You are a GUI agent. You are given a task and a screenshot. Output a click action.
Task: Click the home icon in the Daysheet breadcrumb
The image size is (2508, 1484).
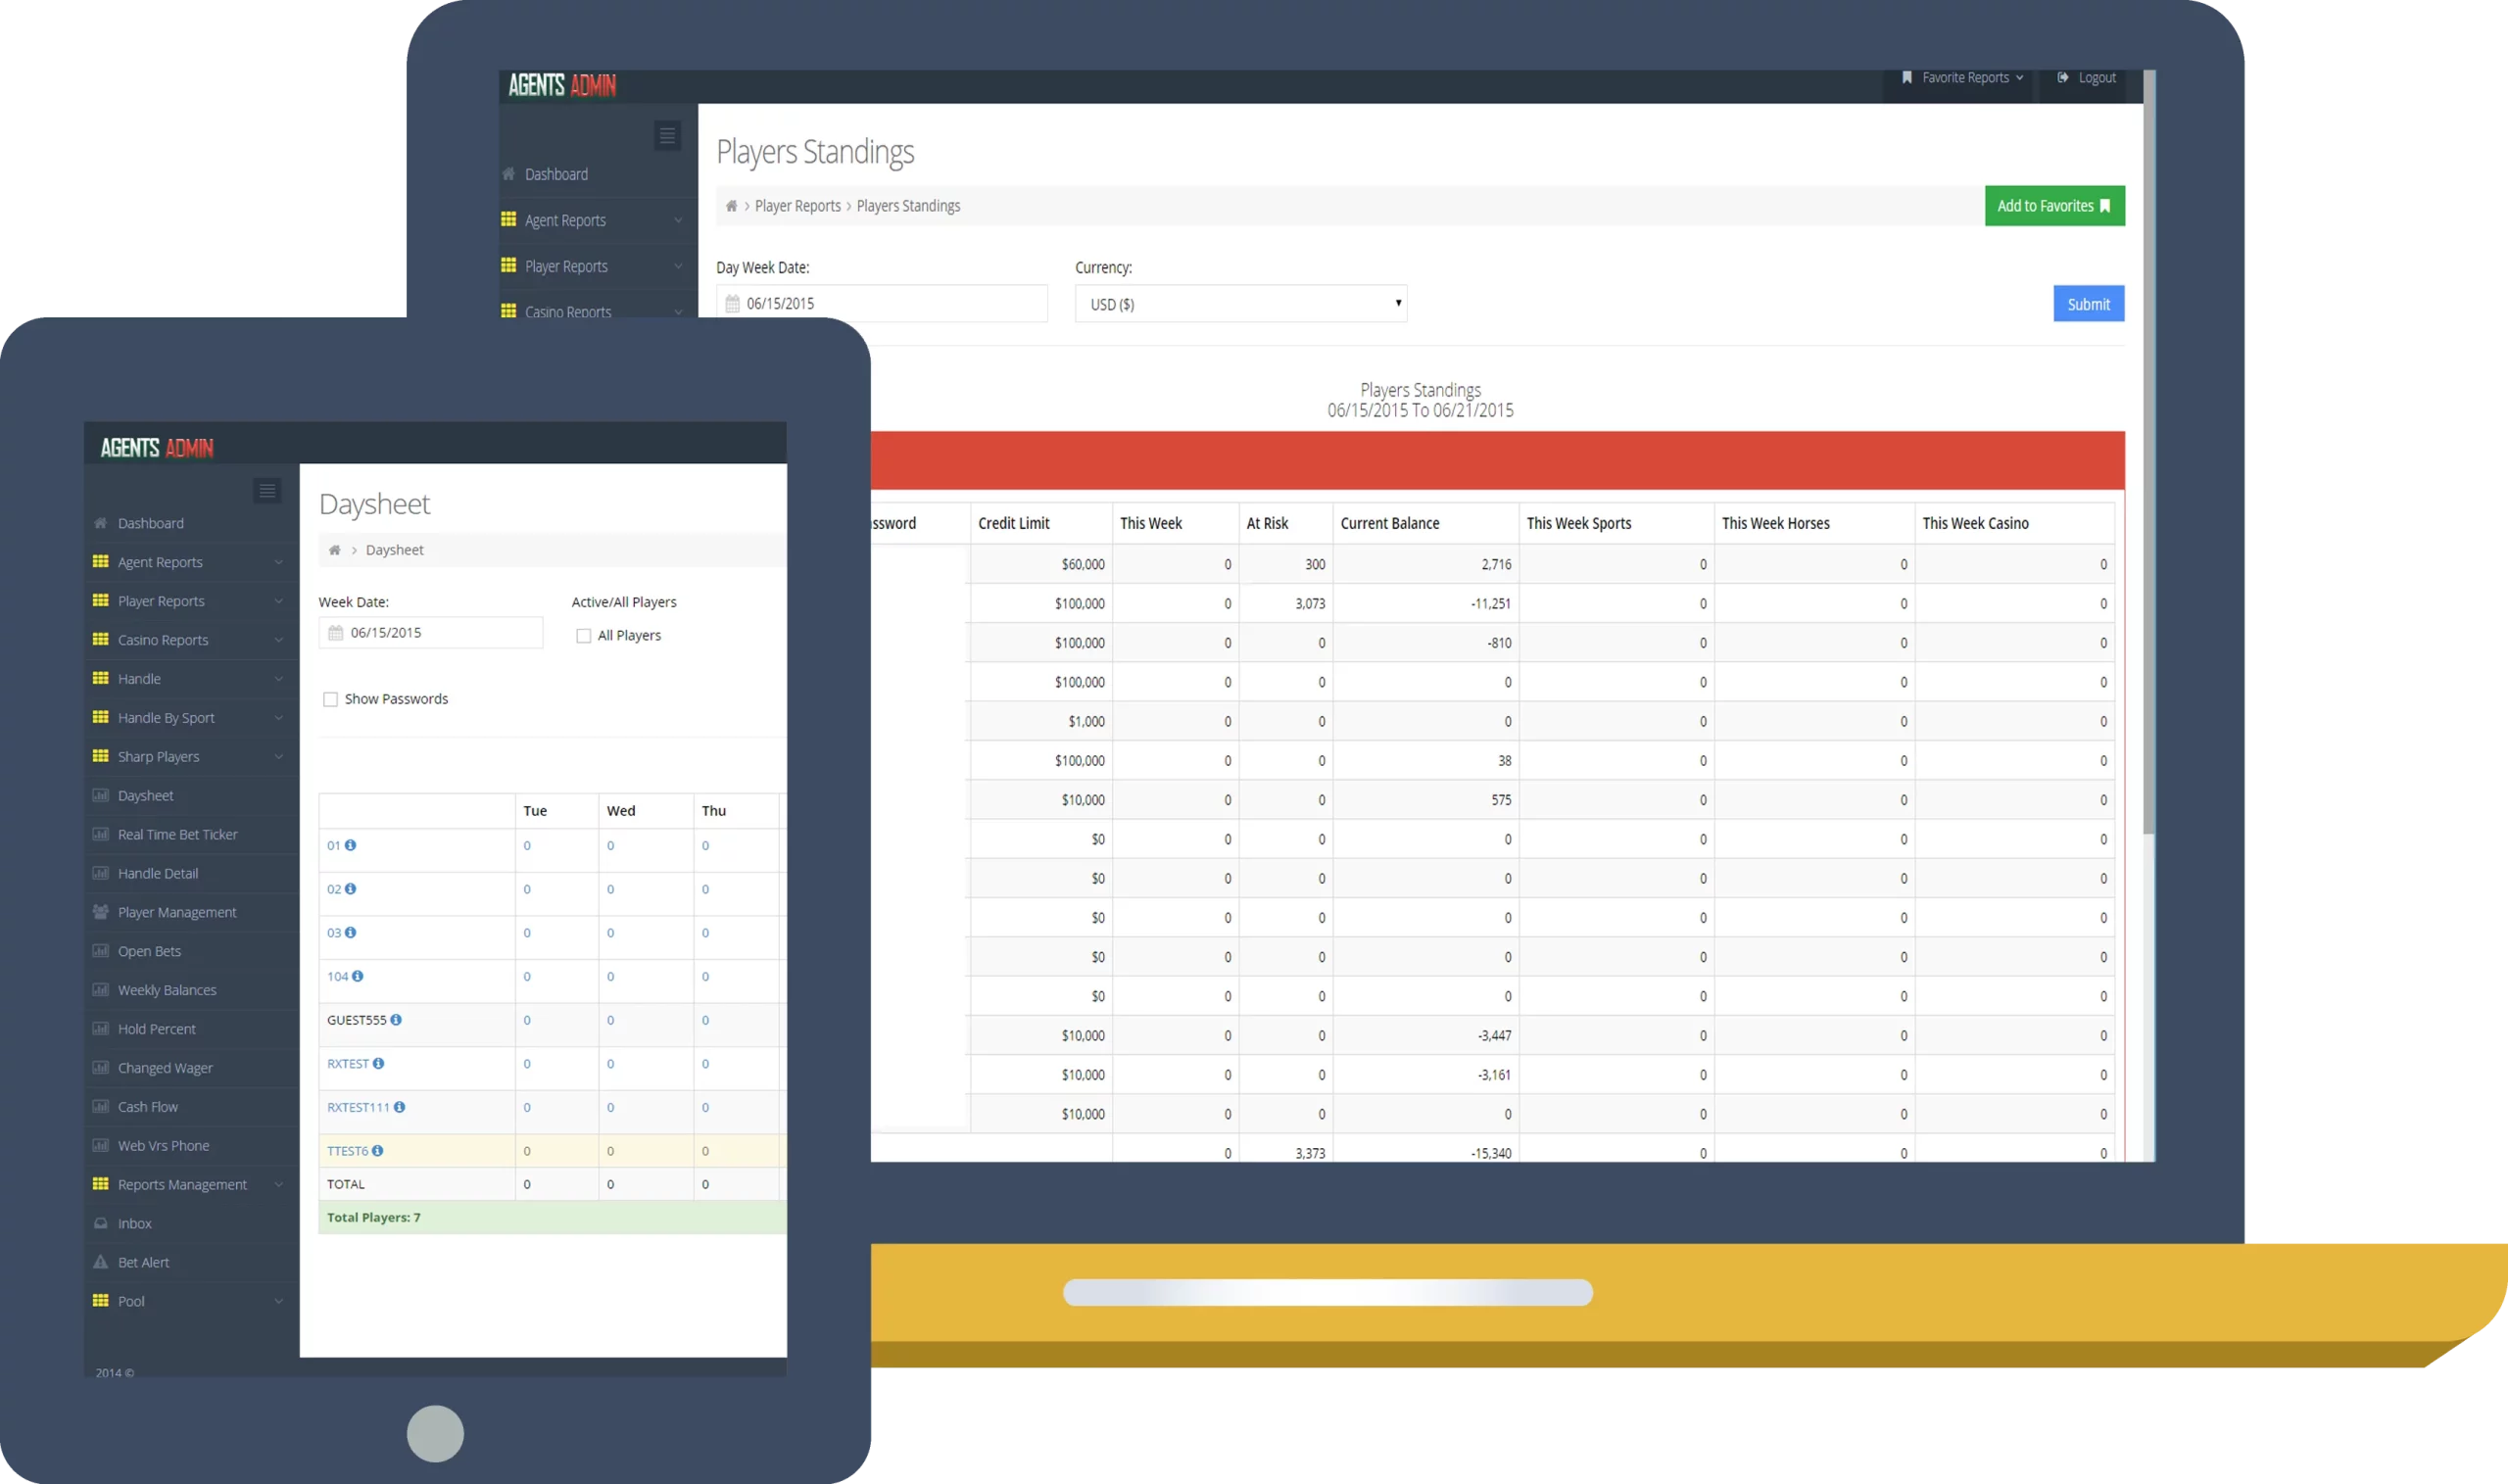click(x=335, y=550)
